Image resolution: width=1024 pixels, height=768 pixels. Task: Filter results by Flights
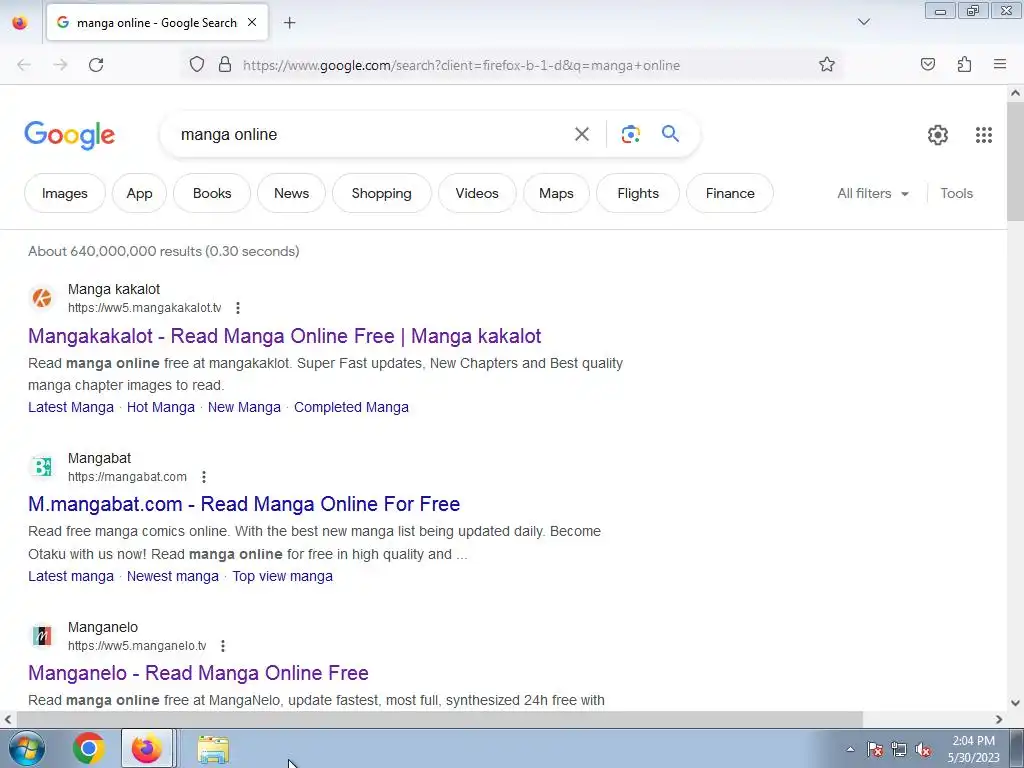pos(638,193)
